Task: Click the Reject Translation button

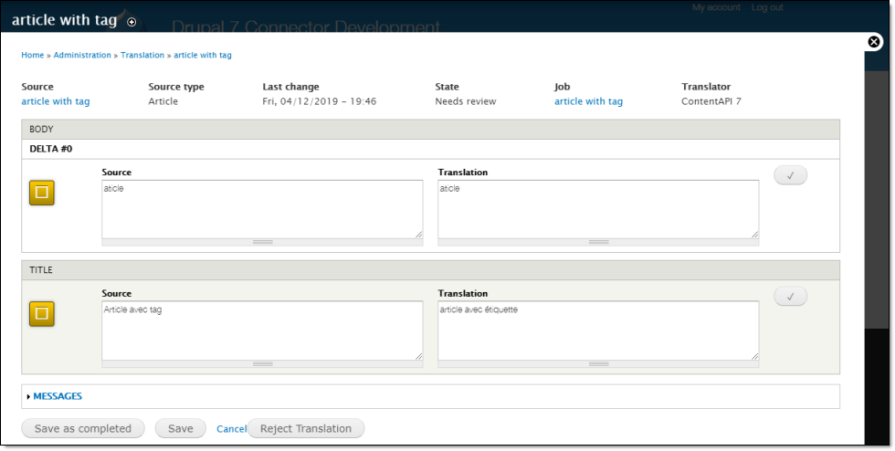Action: coord(306,429)
